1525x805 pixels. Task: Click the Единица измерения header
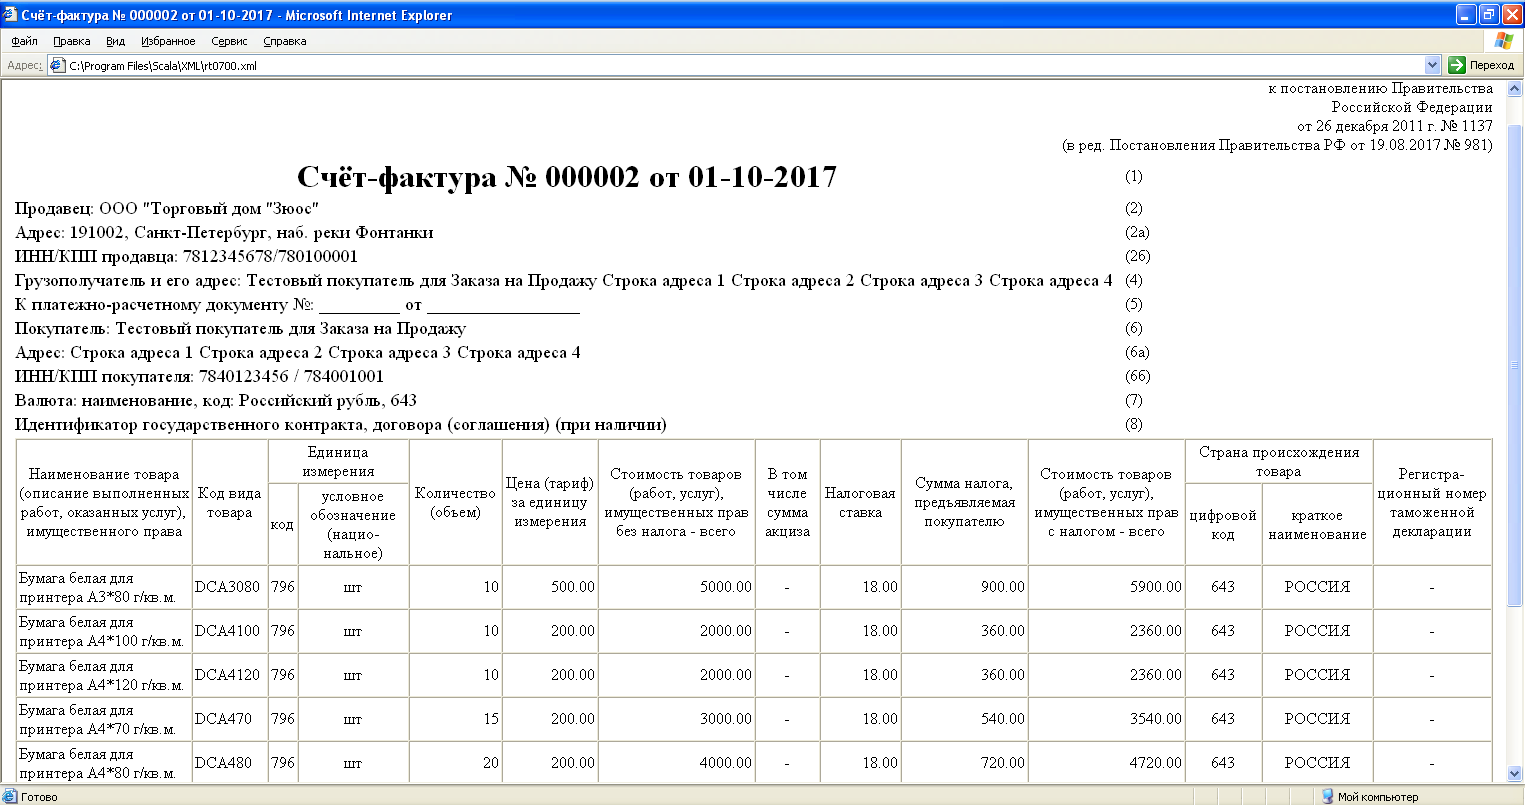[x=339, y=461]
